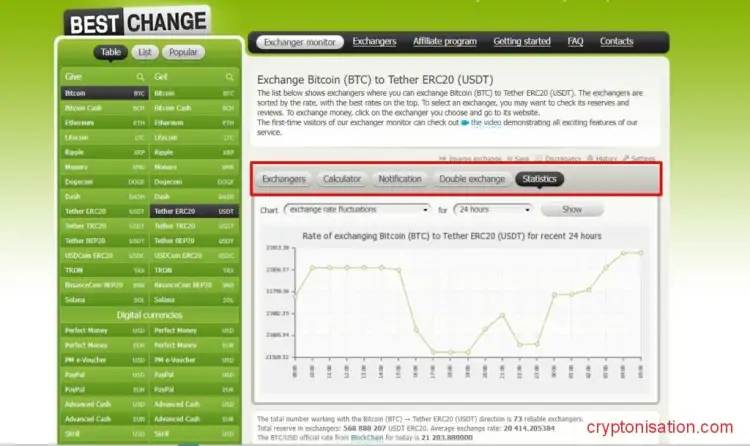Select TRON in the Get column
This screenshot has height=446, width=750.
point(194,270)
